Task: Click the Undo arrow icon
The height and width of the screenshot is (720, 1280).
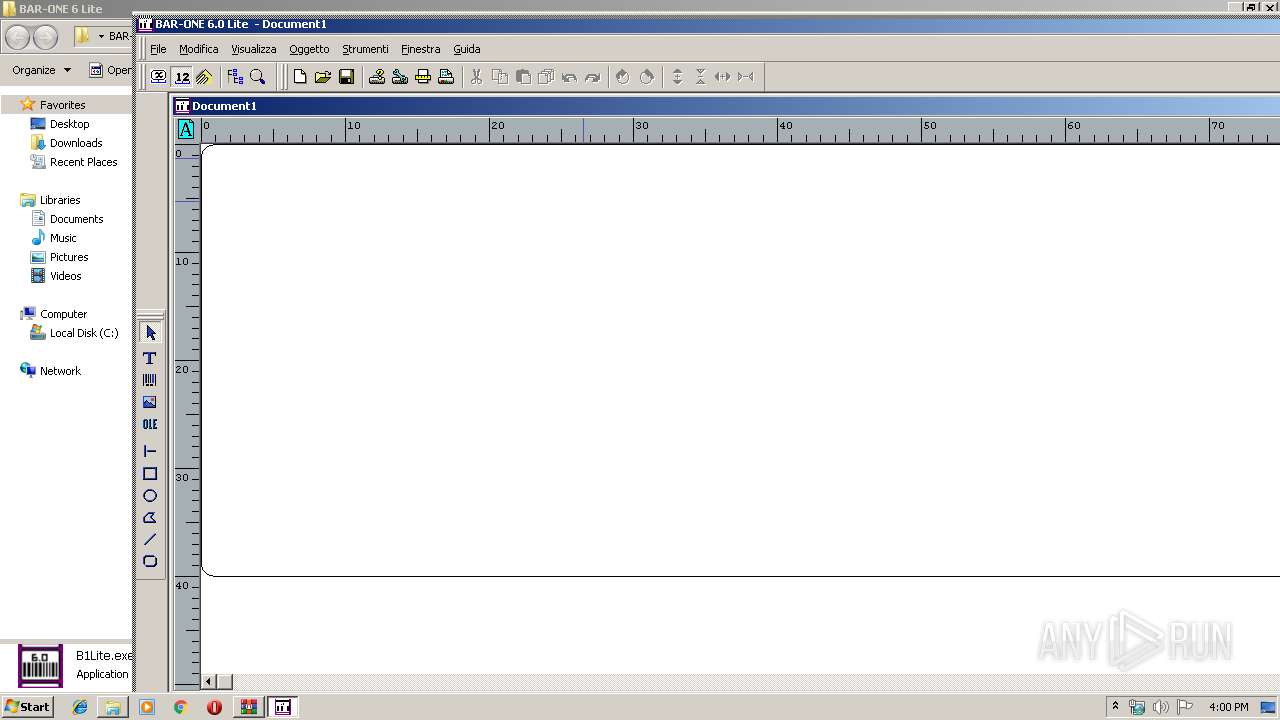Action: tap(569, 77)
